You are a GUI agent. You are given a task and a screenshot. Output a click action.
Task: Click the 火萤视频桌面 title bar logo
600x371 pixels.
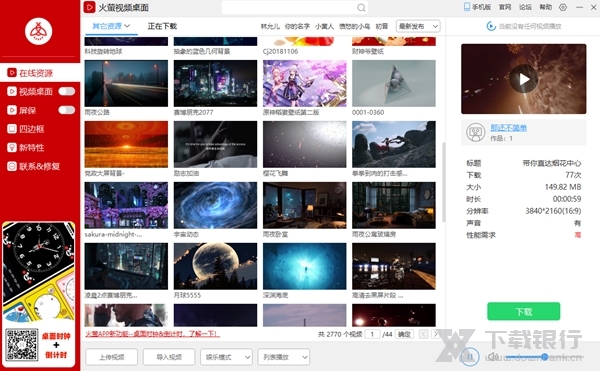(89, 7)
